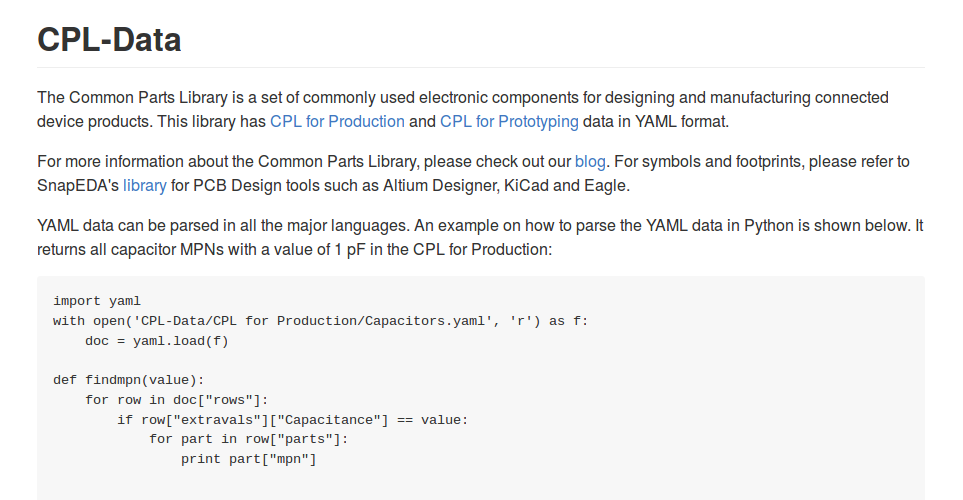Click the 'with open' code line
Screen dimensions: 963x500
click(320, 321)
